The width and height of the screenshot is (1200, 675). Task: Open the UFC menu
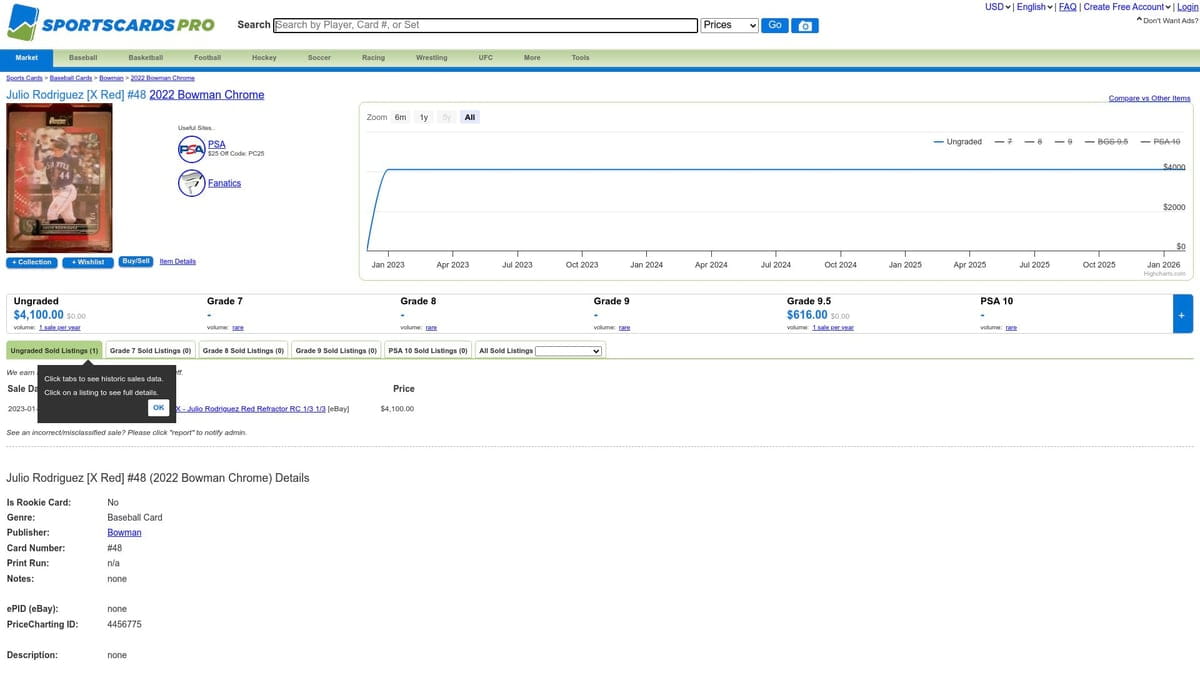click(x=486, y=58)
